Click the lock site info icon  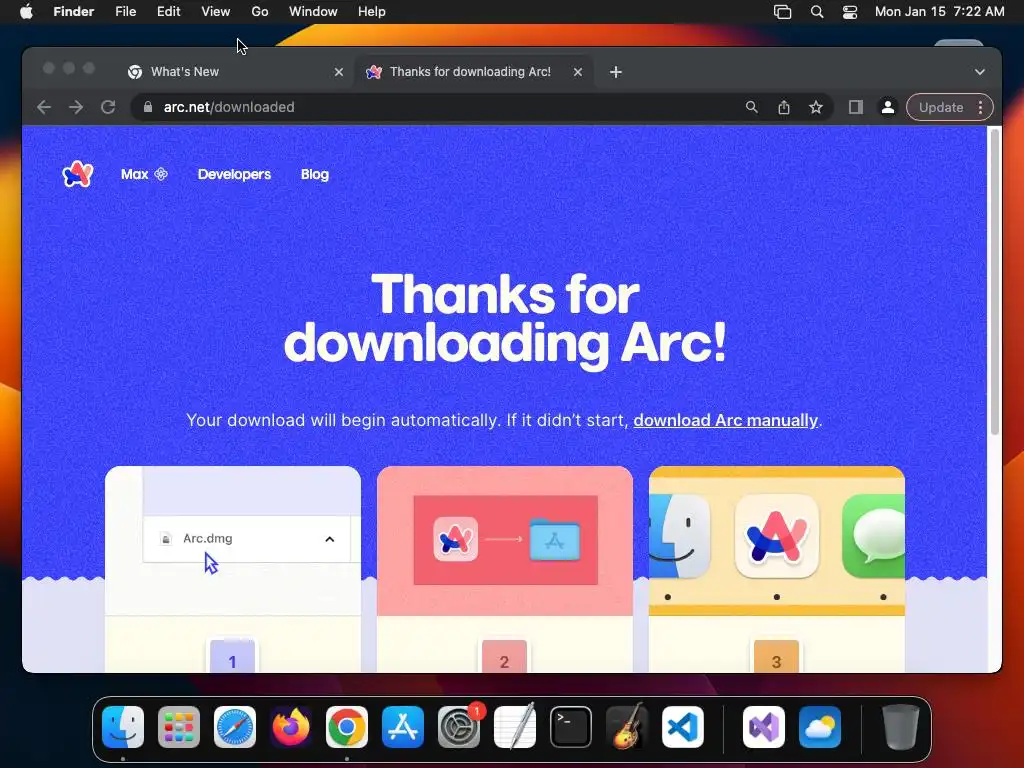coord(148,107)
